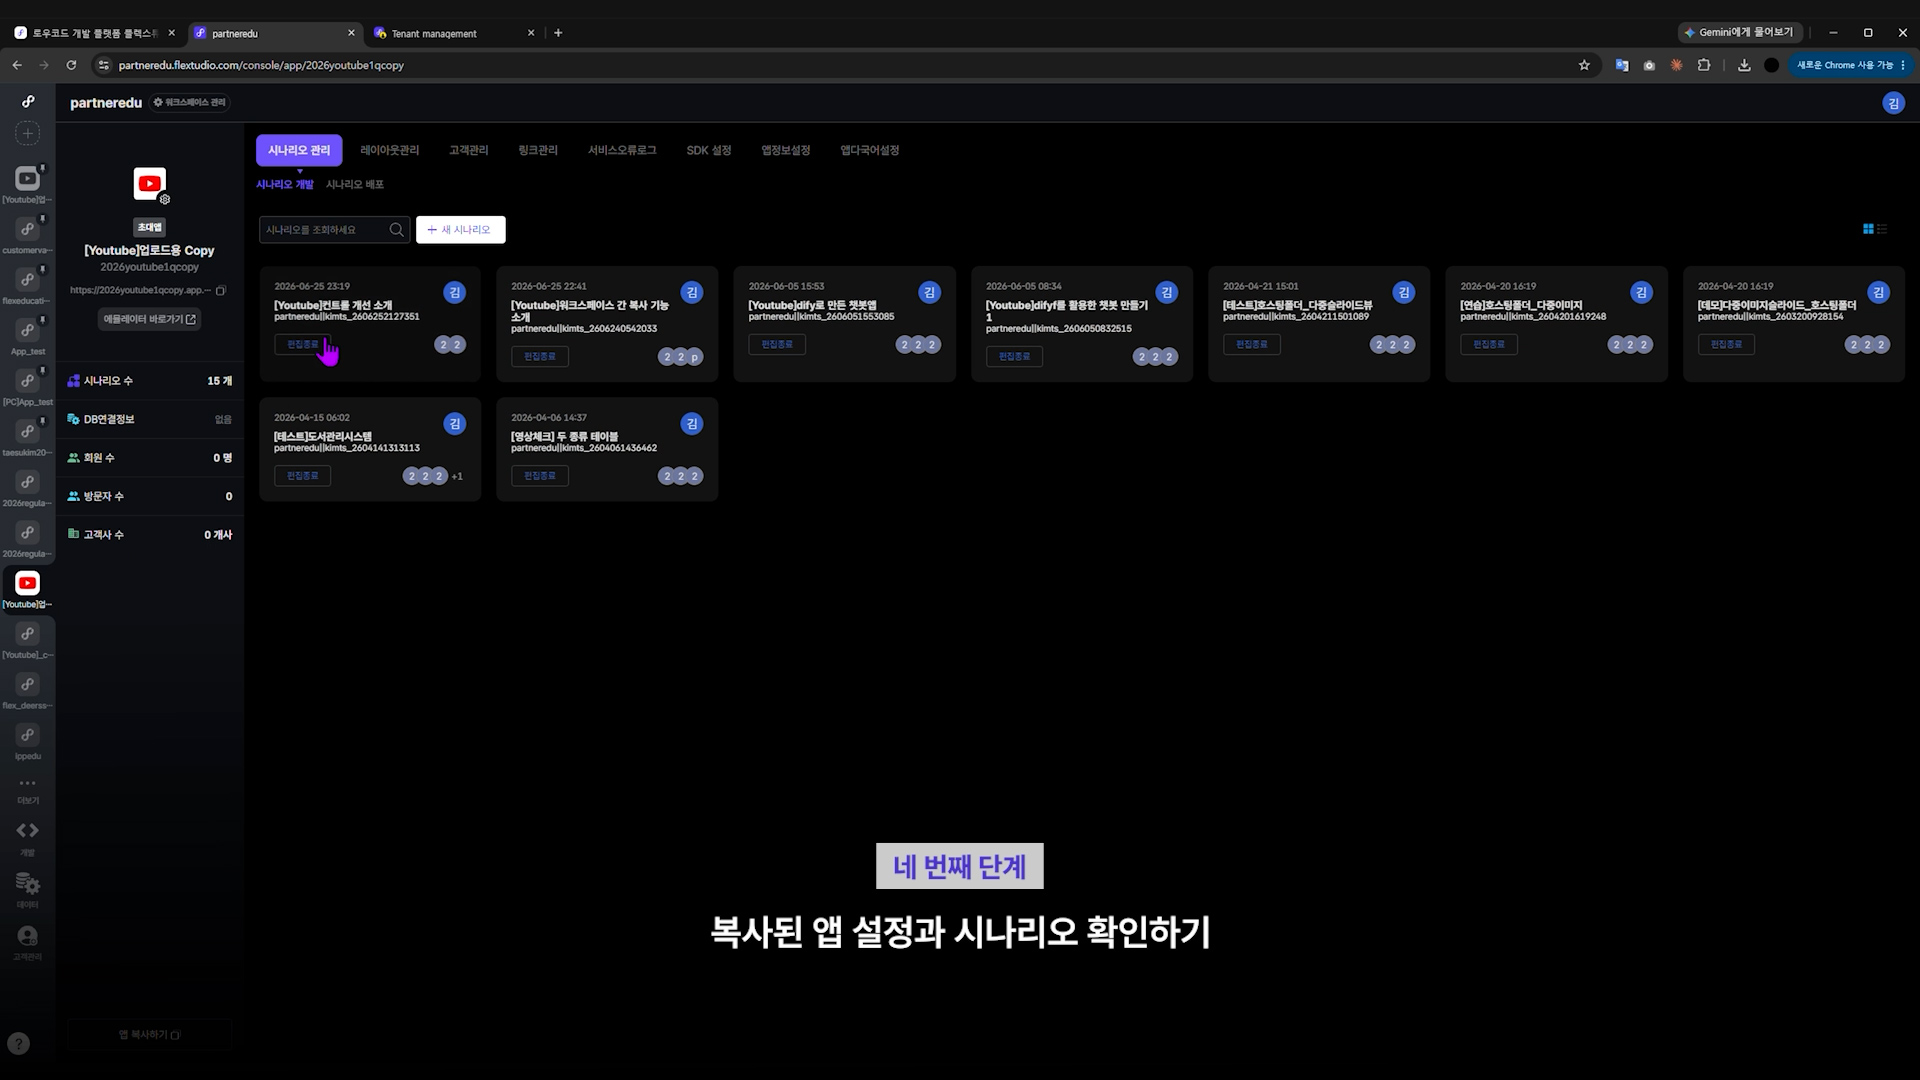Reload the page in Chrome
1920x1080 pixels.
pyautogui.click(x=71, y=65)
